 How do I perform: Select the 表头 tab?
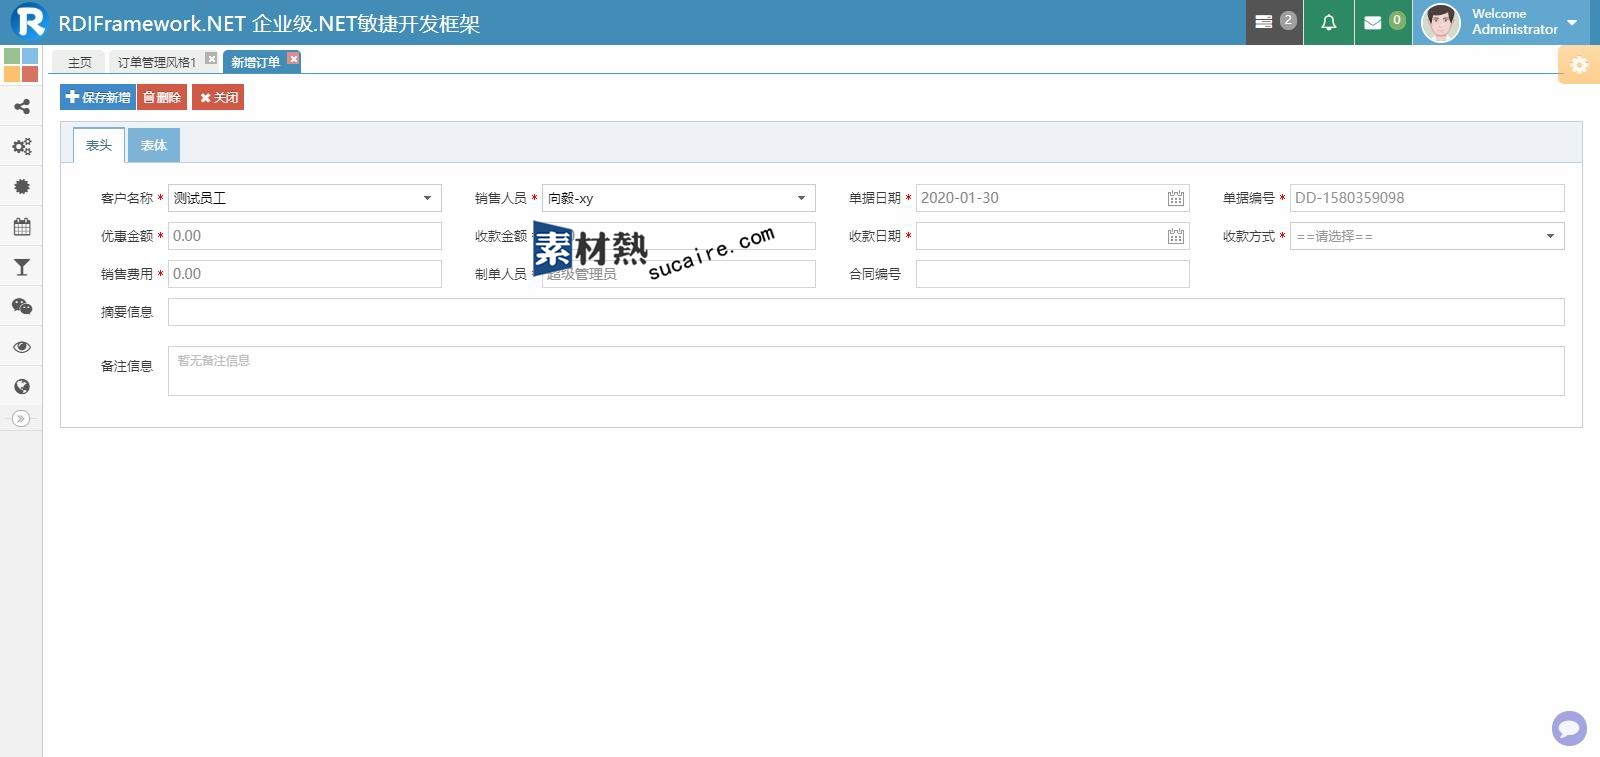[99, 145]
